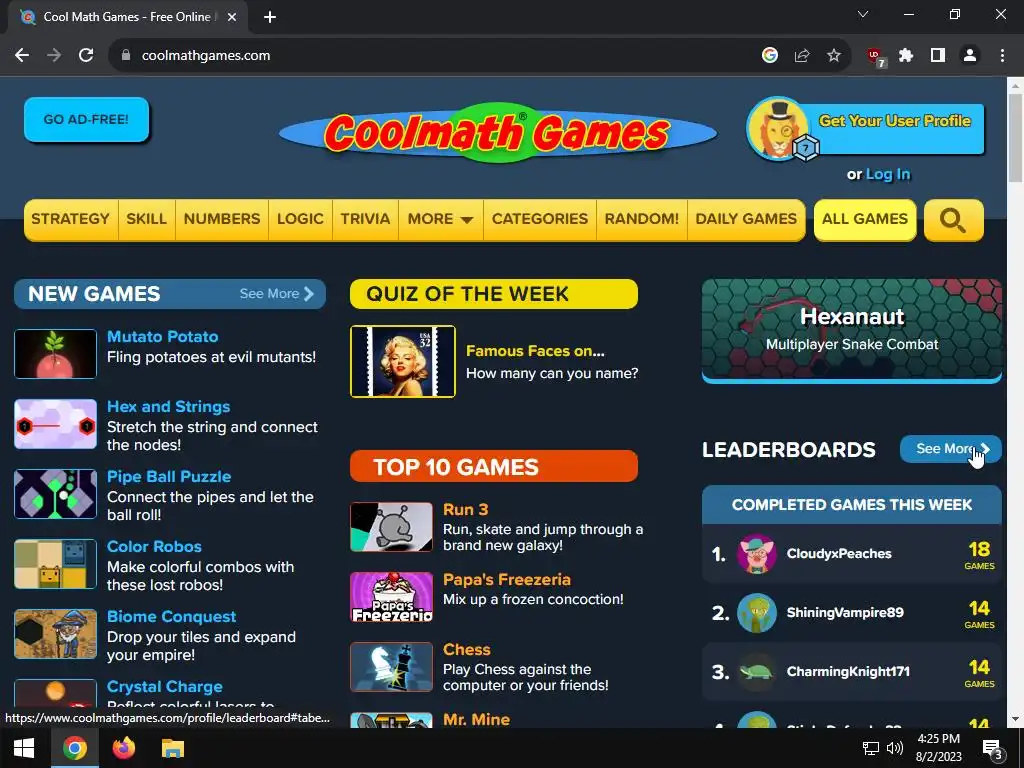Open a new browser tab

click(270, 17)
